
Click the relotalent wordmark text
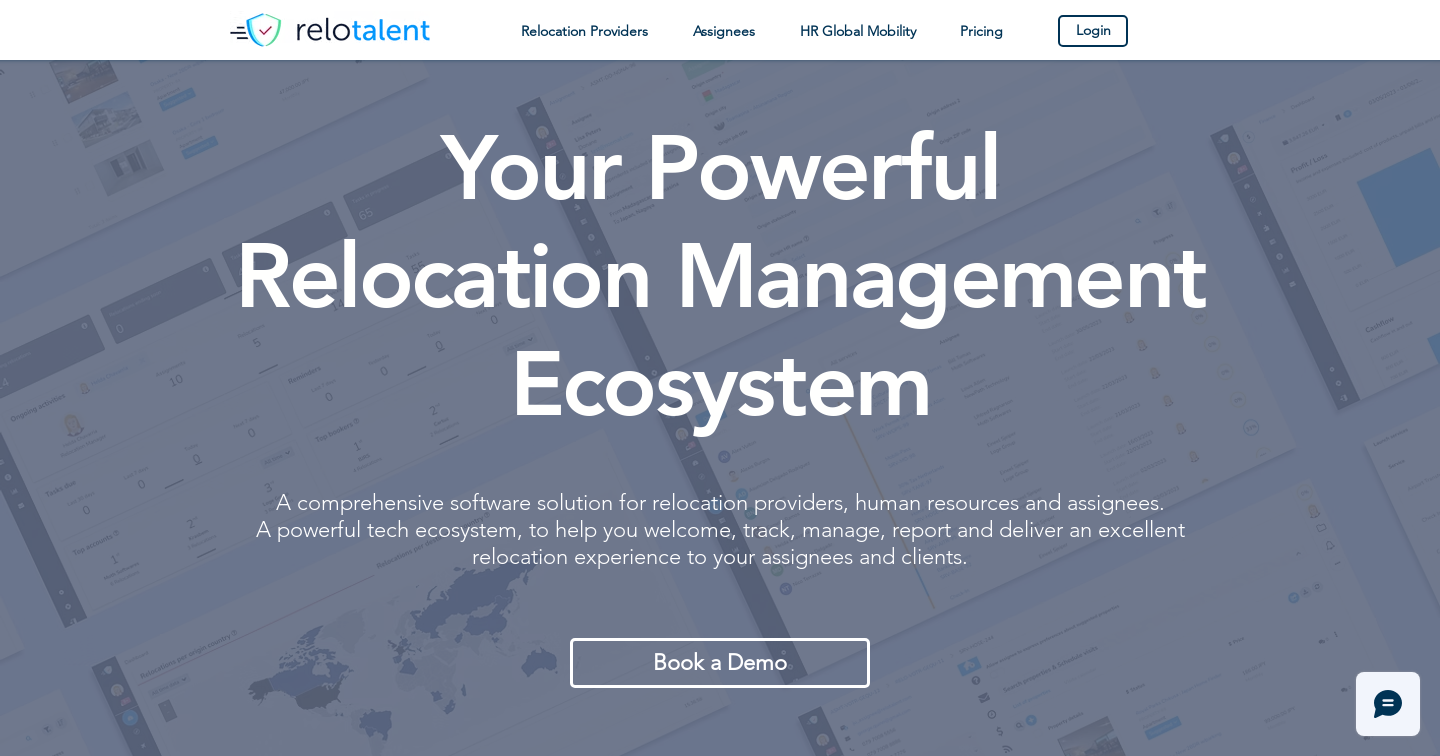point(363,30)
